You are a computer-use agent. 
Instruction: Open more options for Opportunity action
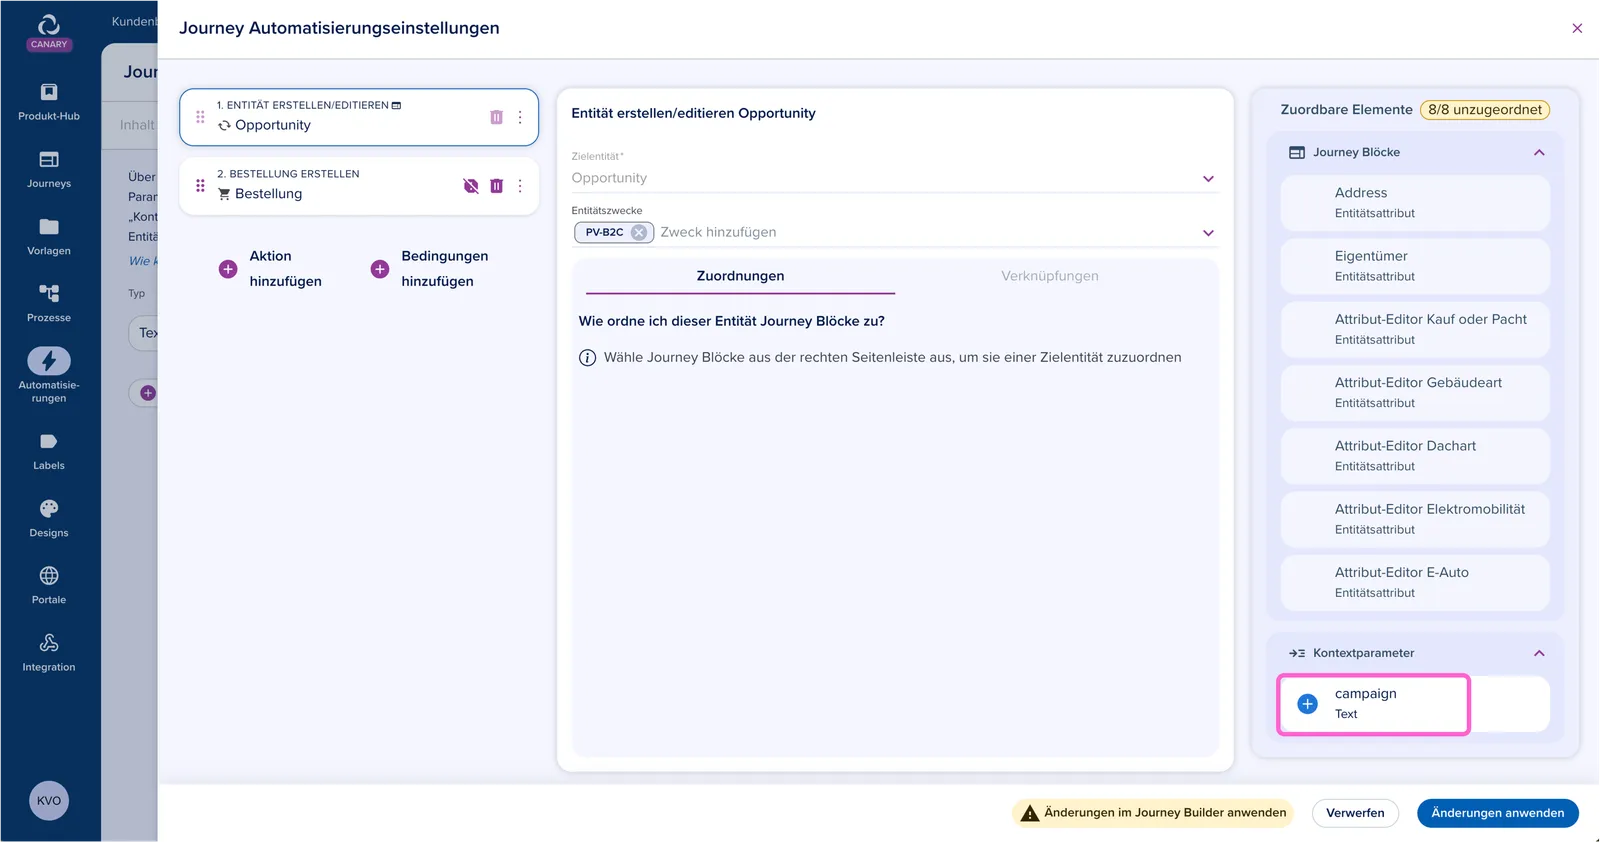520,117
